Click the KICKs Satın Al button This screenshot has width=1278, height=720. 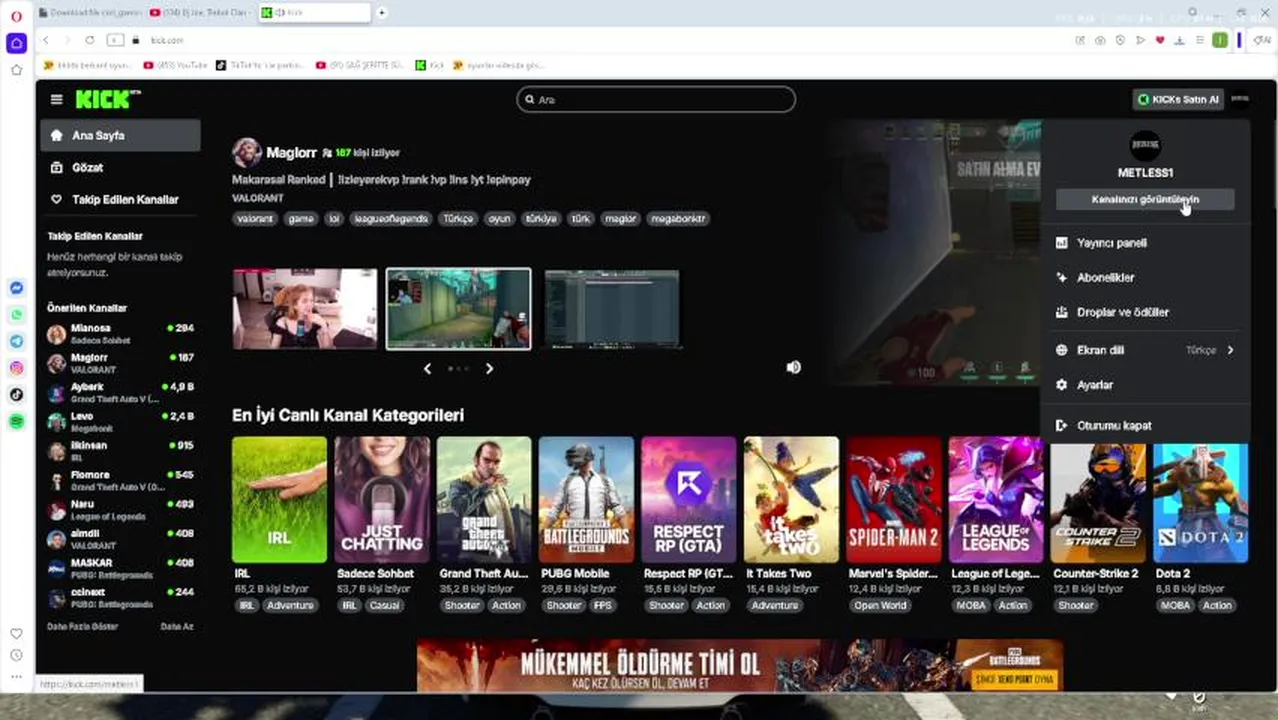click(1178, 99)
